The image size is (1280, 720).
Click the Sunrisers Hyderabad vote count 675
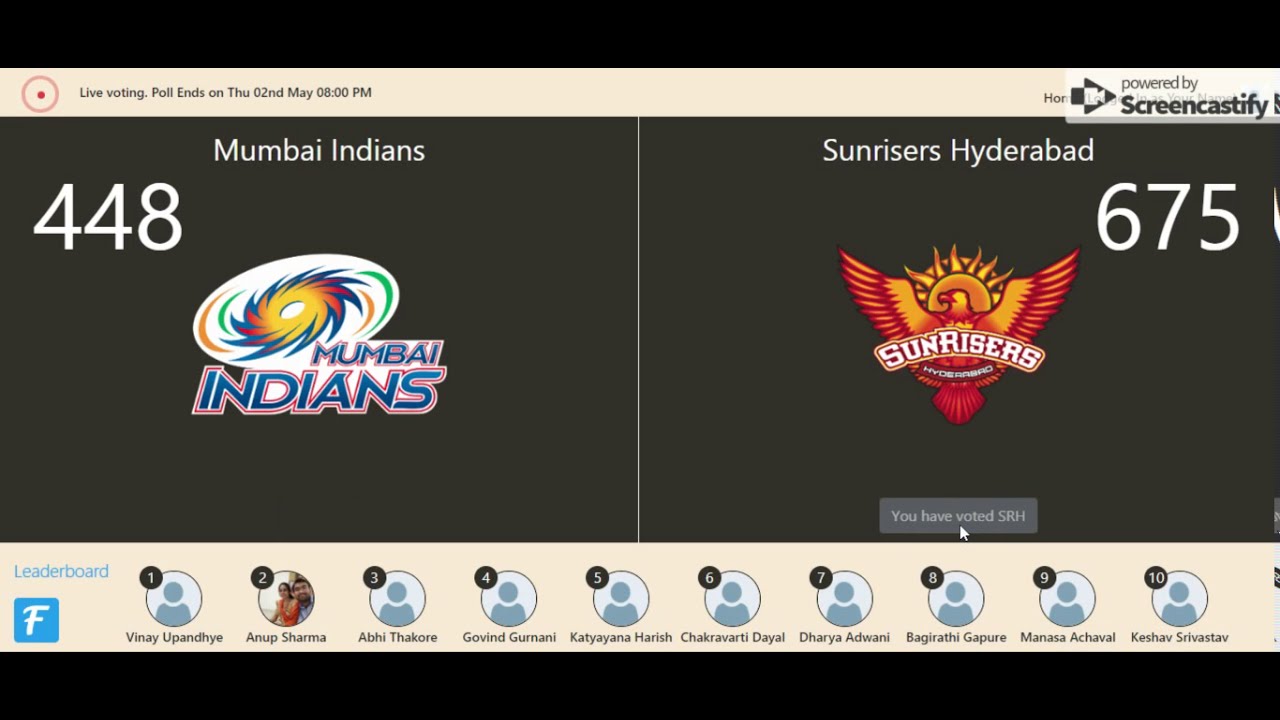tap(1168, 217)
